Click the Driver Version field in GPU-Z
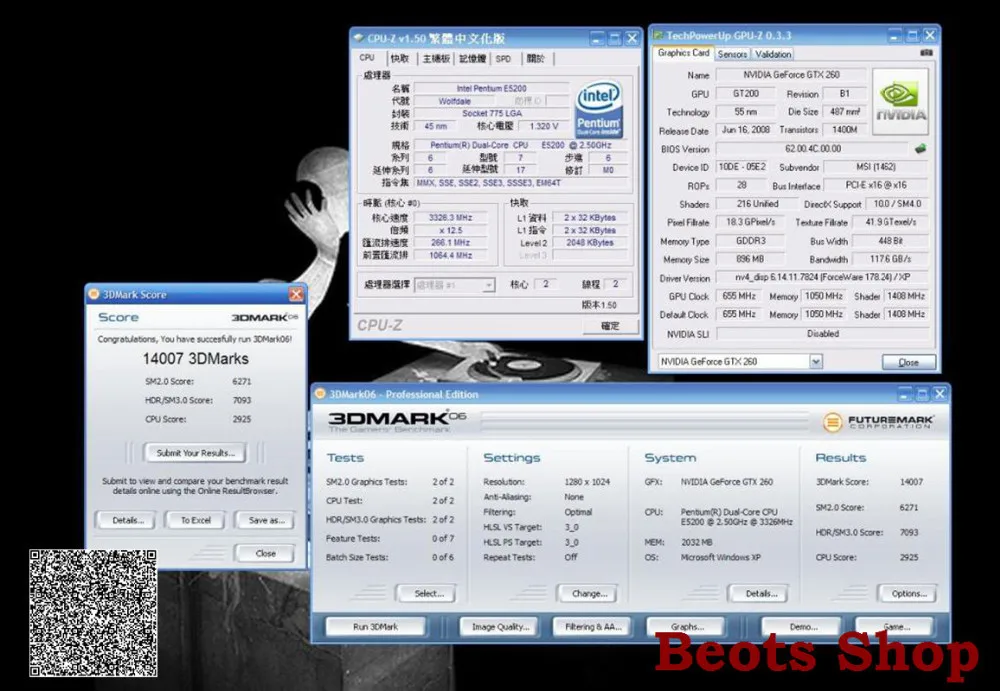This screenshot has height=691, width=1000. (x=823, y=278)
